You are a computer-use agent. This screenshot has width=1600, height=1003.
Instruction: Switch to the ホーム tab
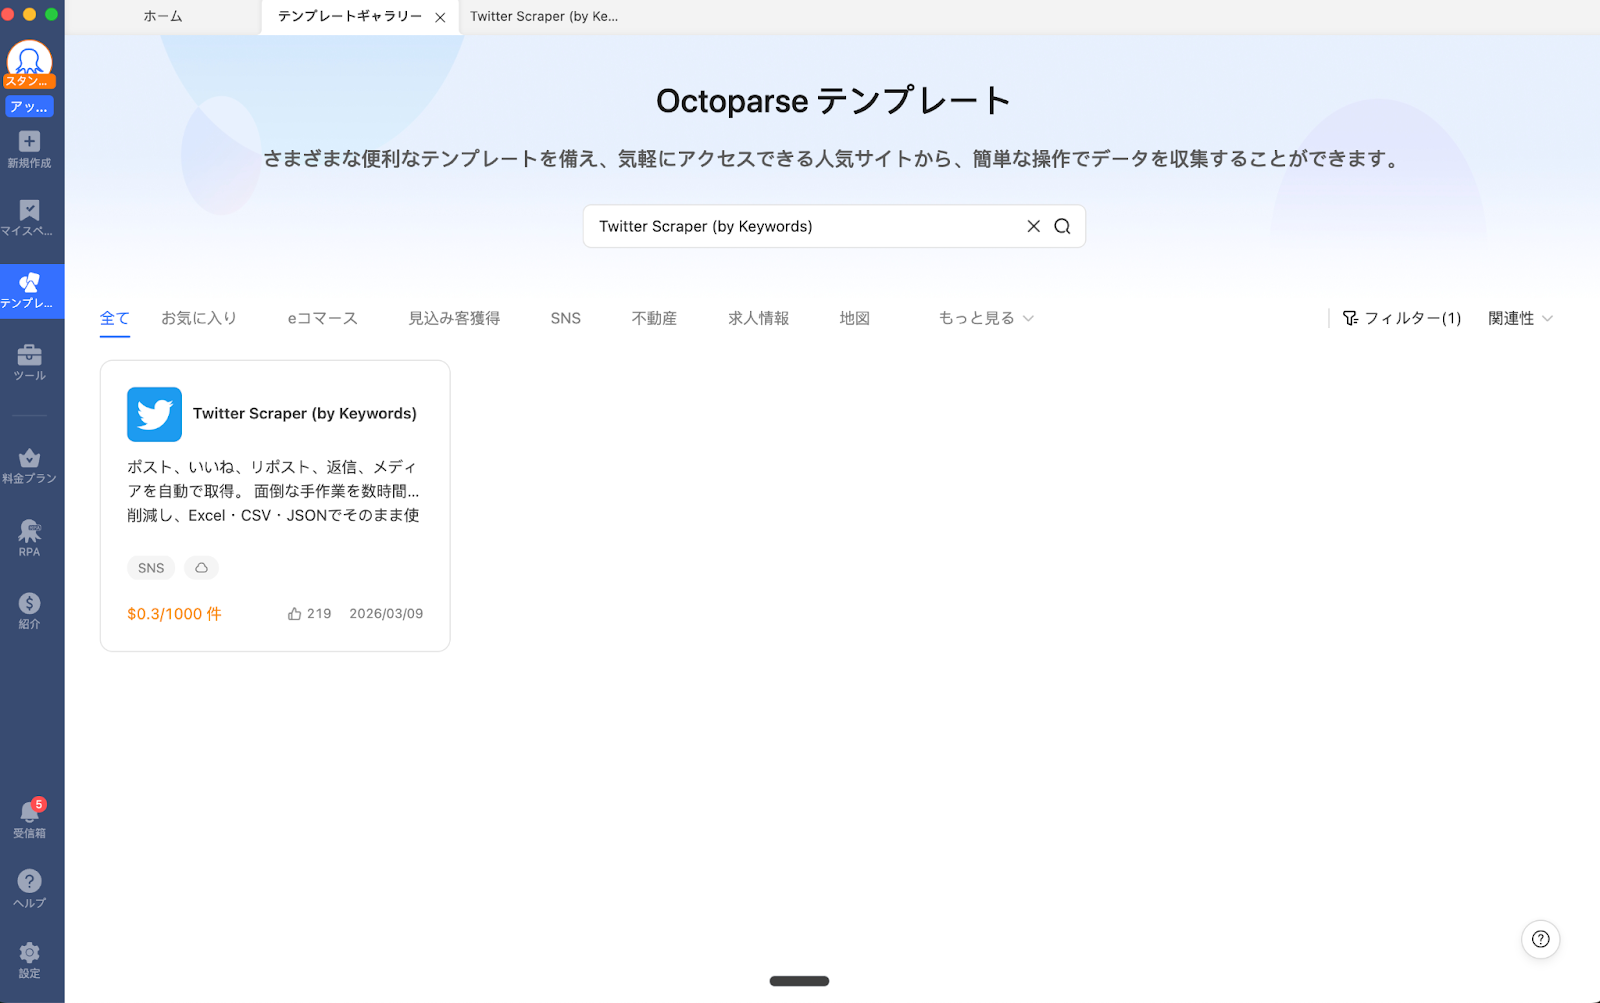[163, 17]
